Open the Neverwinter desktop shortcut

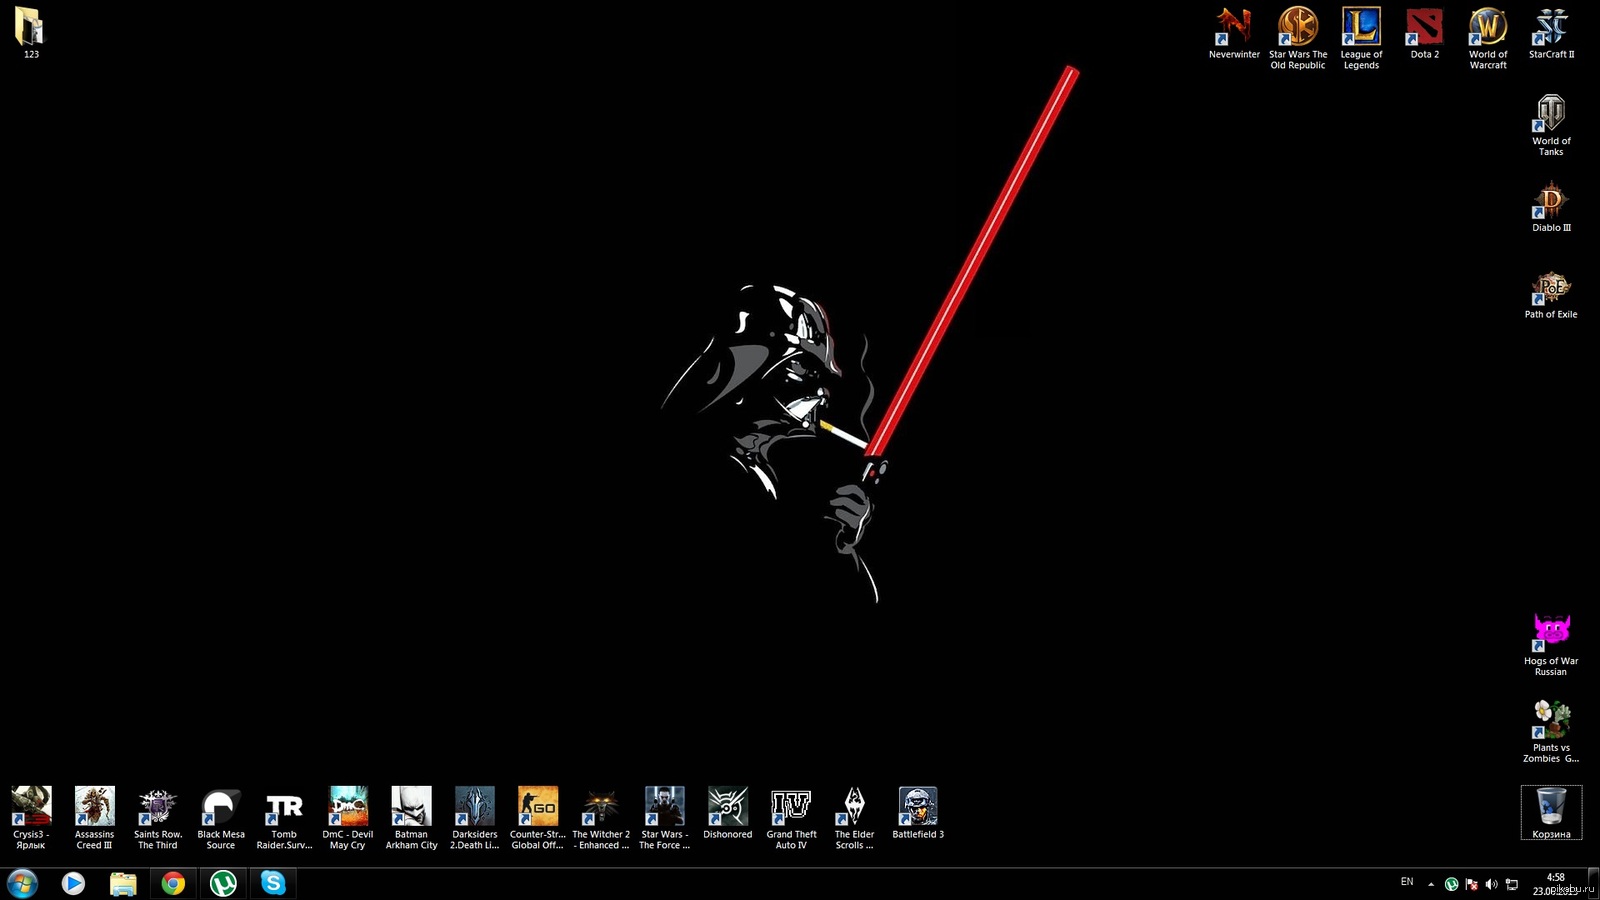click(x=1233, y=28)
